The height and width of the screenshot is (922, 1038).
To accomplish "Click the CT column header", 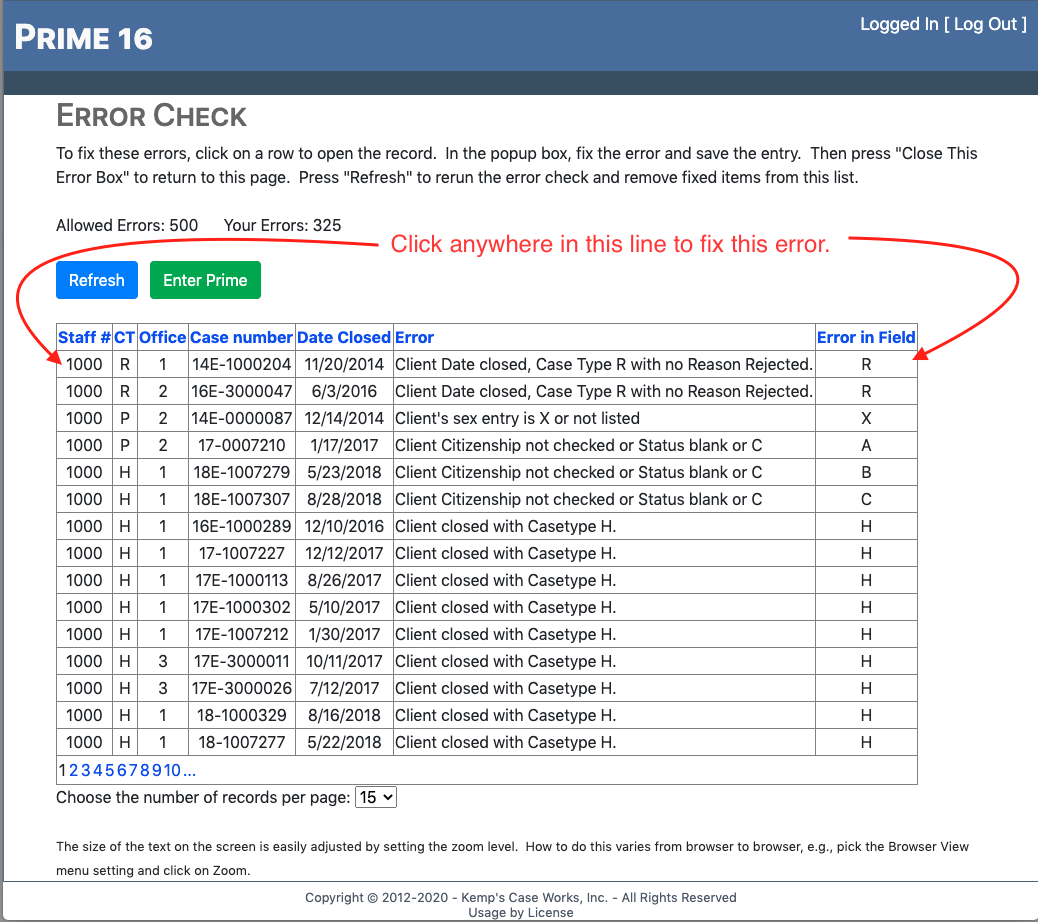I will tap(124, 337).
